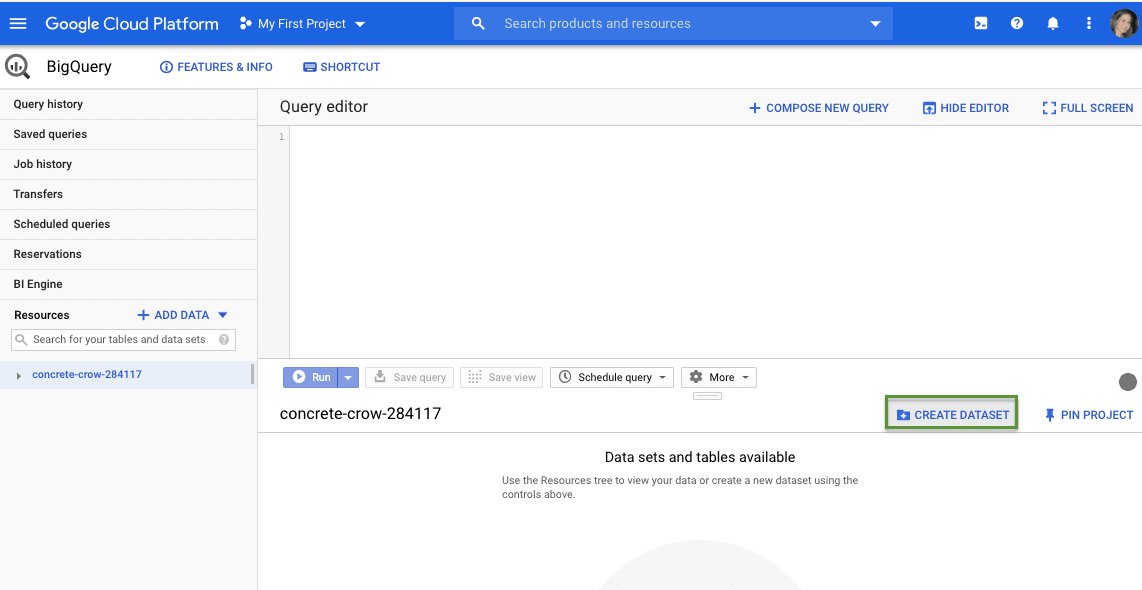This screenshot has height=590, width=1142.
Task: Expand the Add Data dropdown arrow
Action: (x=223, y=315)
